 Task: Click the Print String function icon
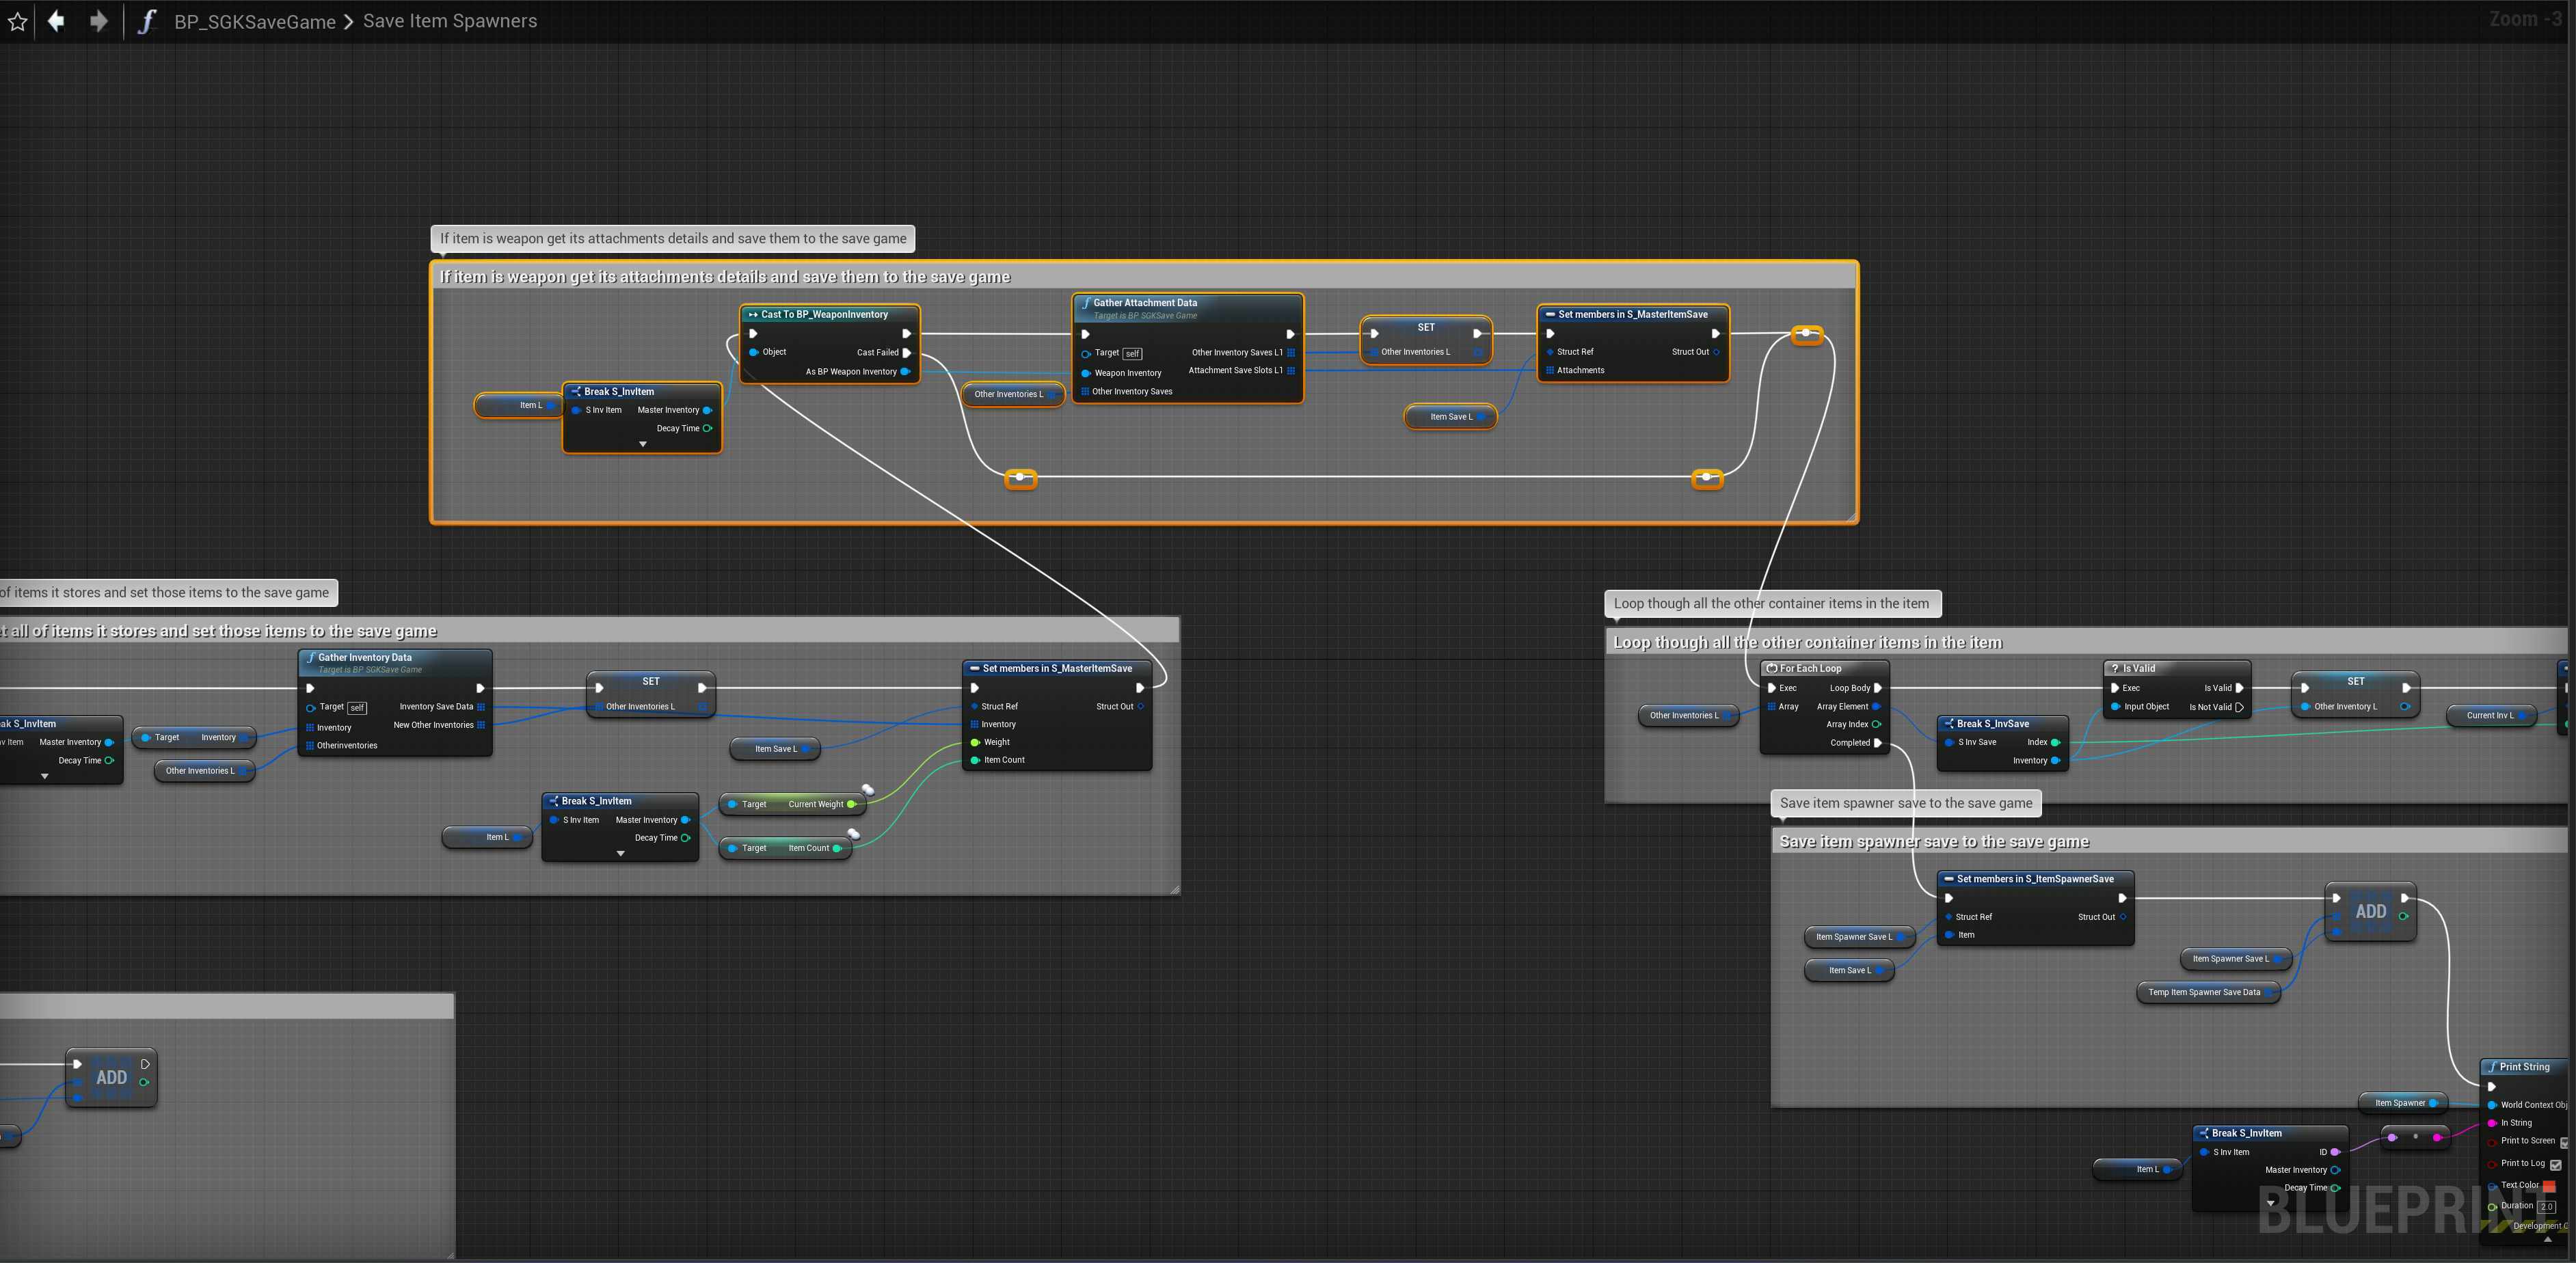tap(2492, 1067)
